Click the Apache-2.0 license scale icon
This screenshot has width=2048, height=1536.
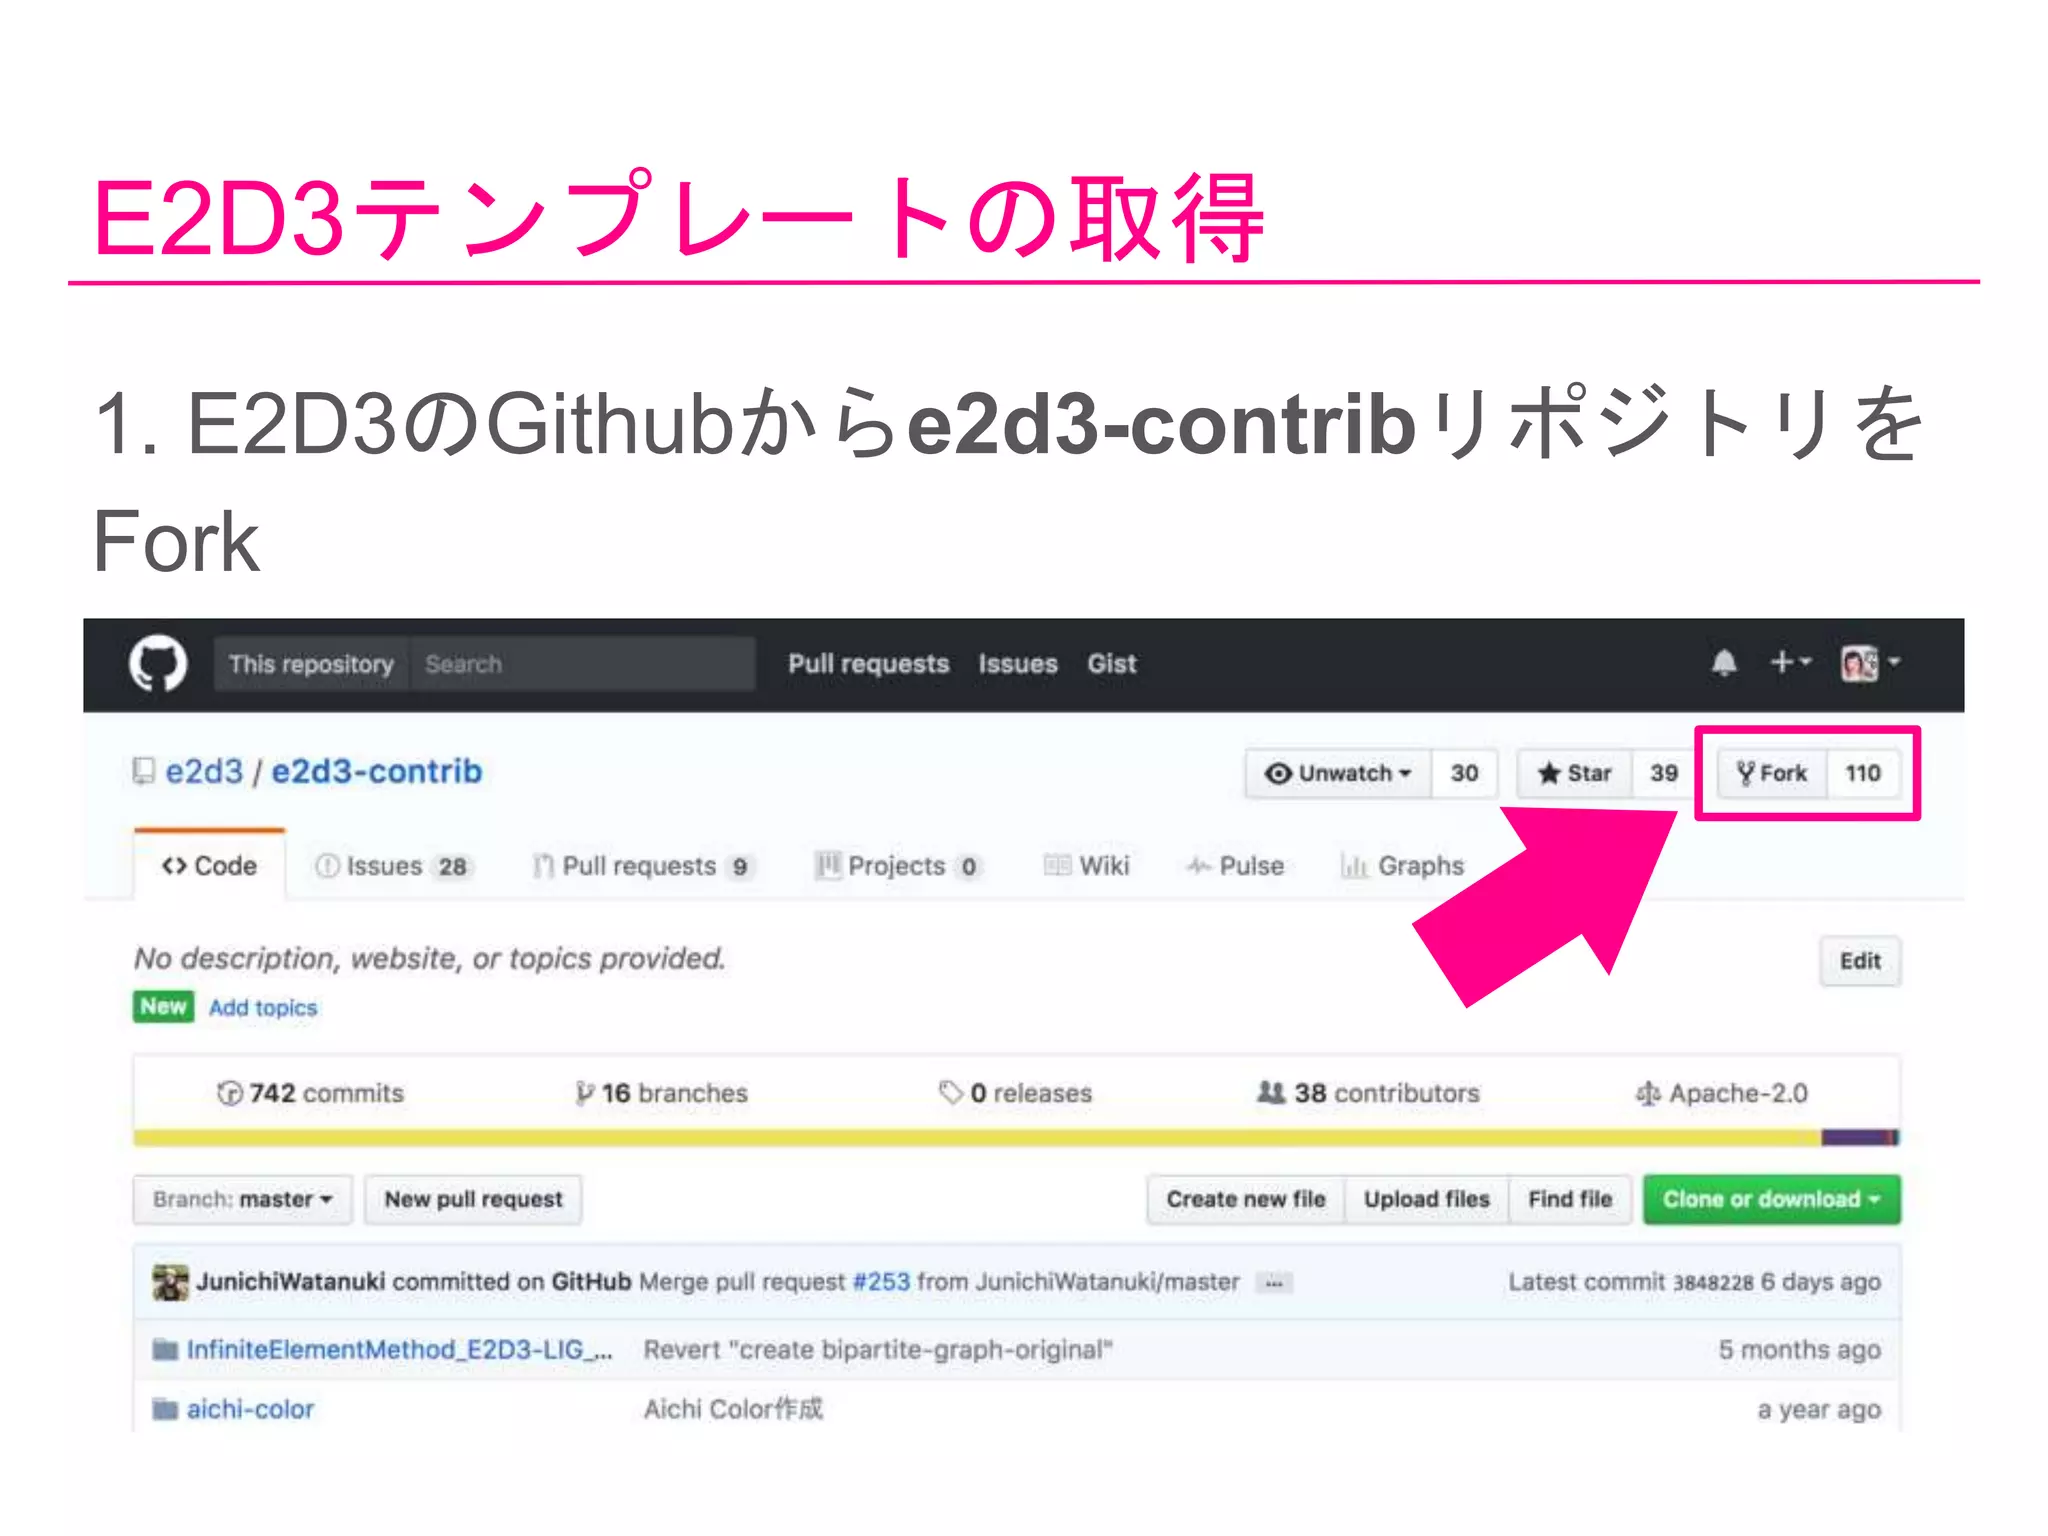coord(1648,1094)
